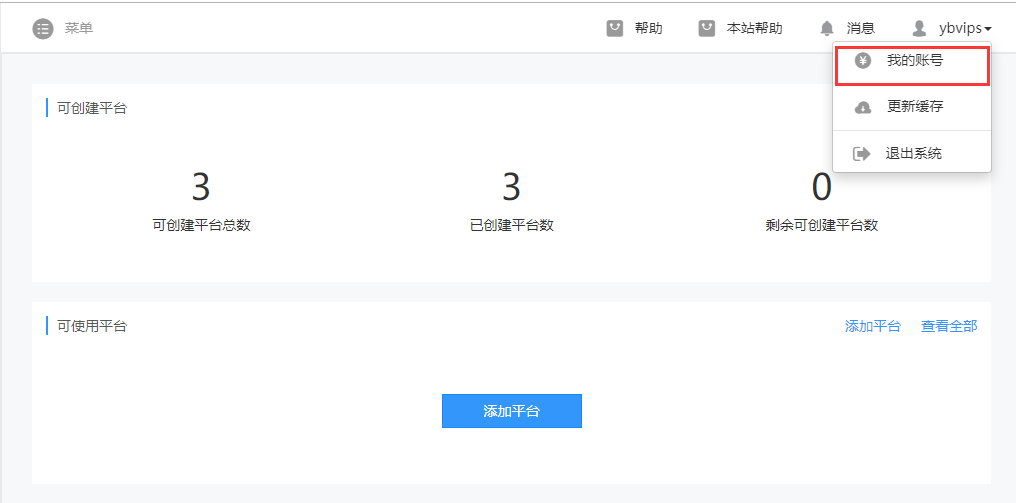
Task: Click the user avatar silhouette icon
Action: pos(919,28)
